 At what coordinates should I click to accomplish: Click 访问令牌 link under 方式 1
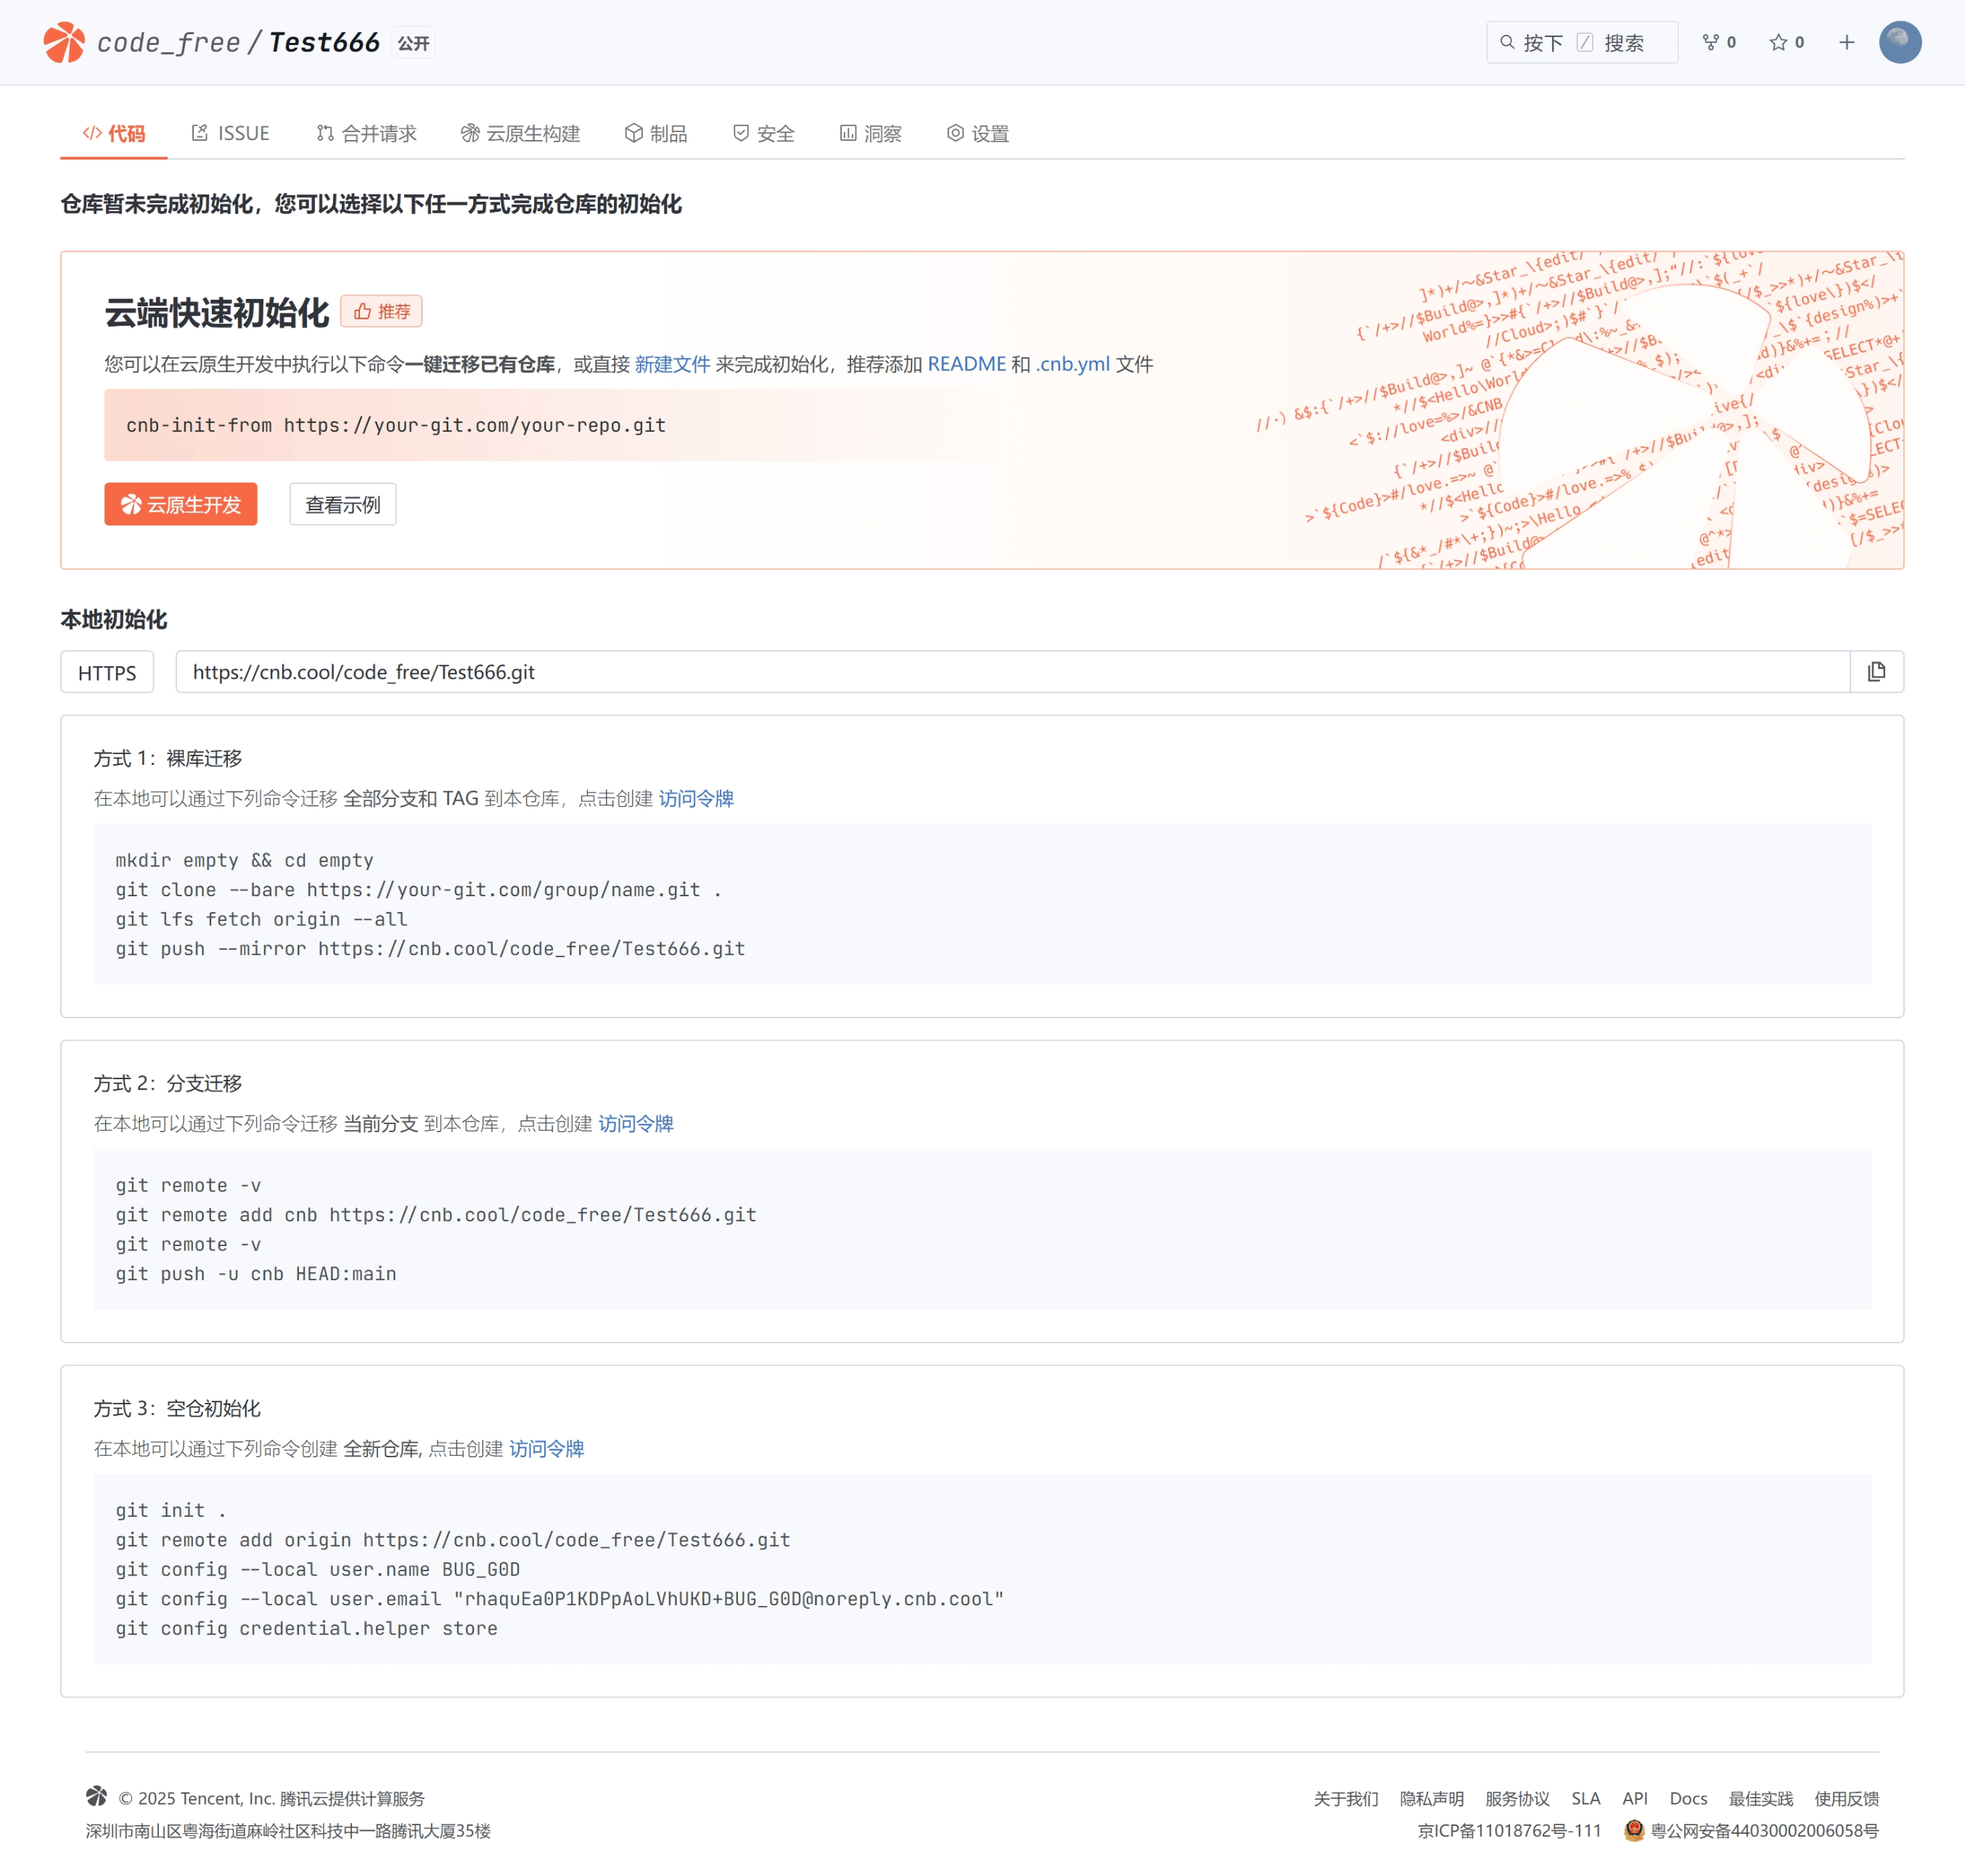[x=696, y=798]
